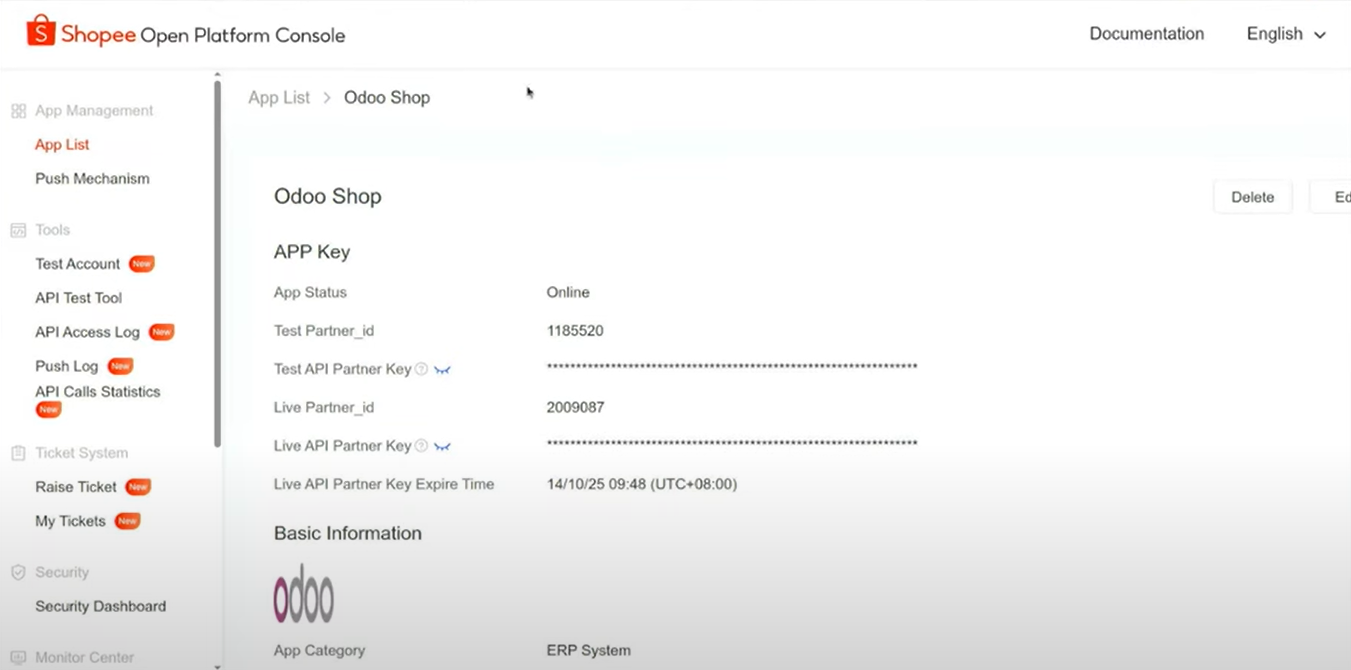The height and width of the screenshot is (670, 1351).
Task: Reveal the Live API Partner Key with the eye icon
Action: [x=442, y=447]
